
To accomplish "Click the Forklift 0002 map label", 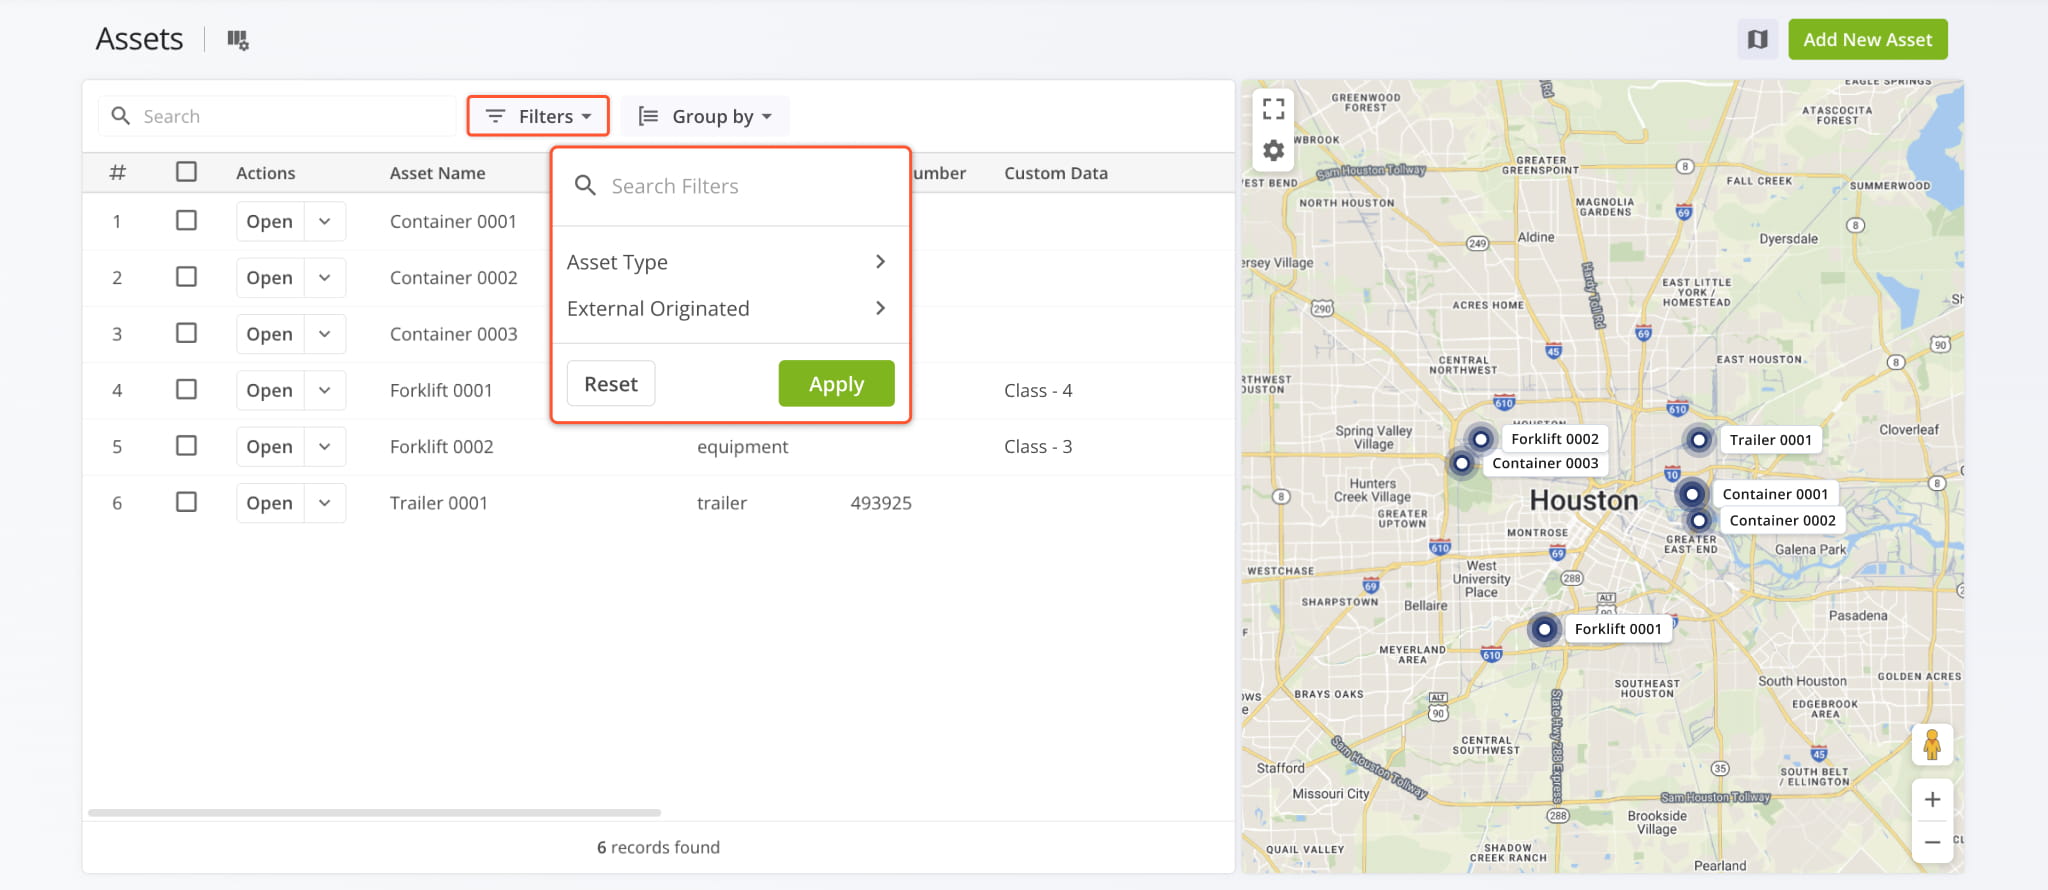I will pyautogui.click(x=1554, y=439).
